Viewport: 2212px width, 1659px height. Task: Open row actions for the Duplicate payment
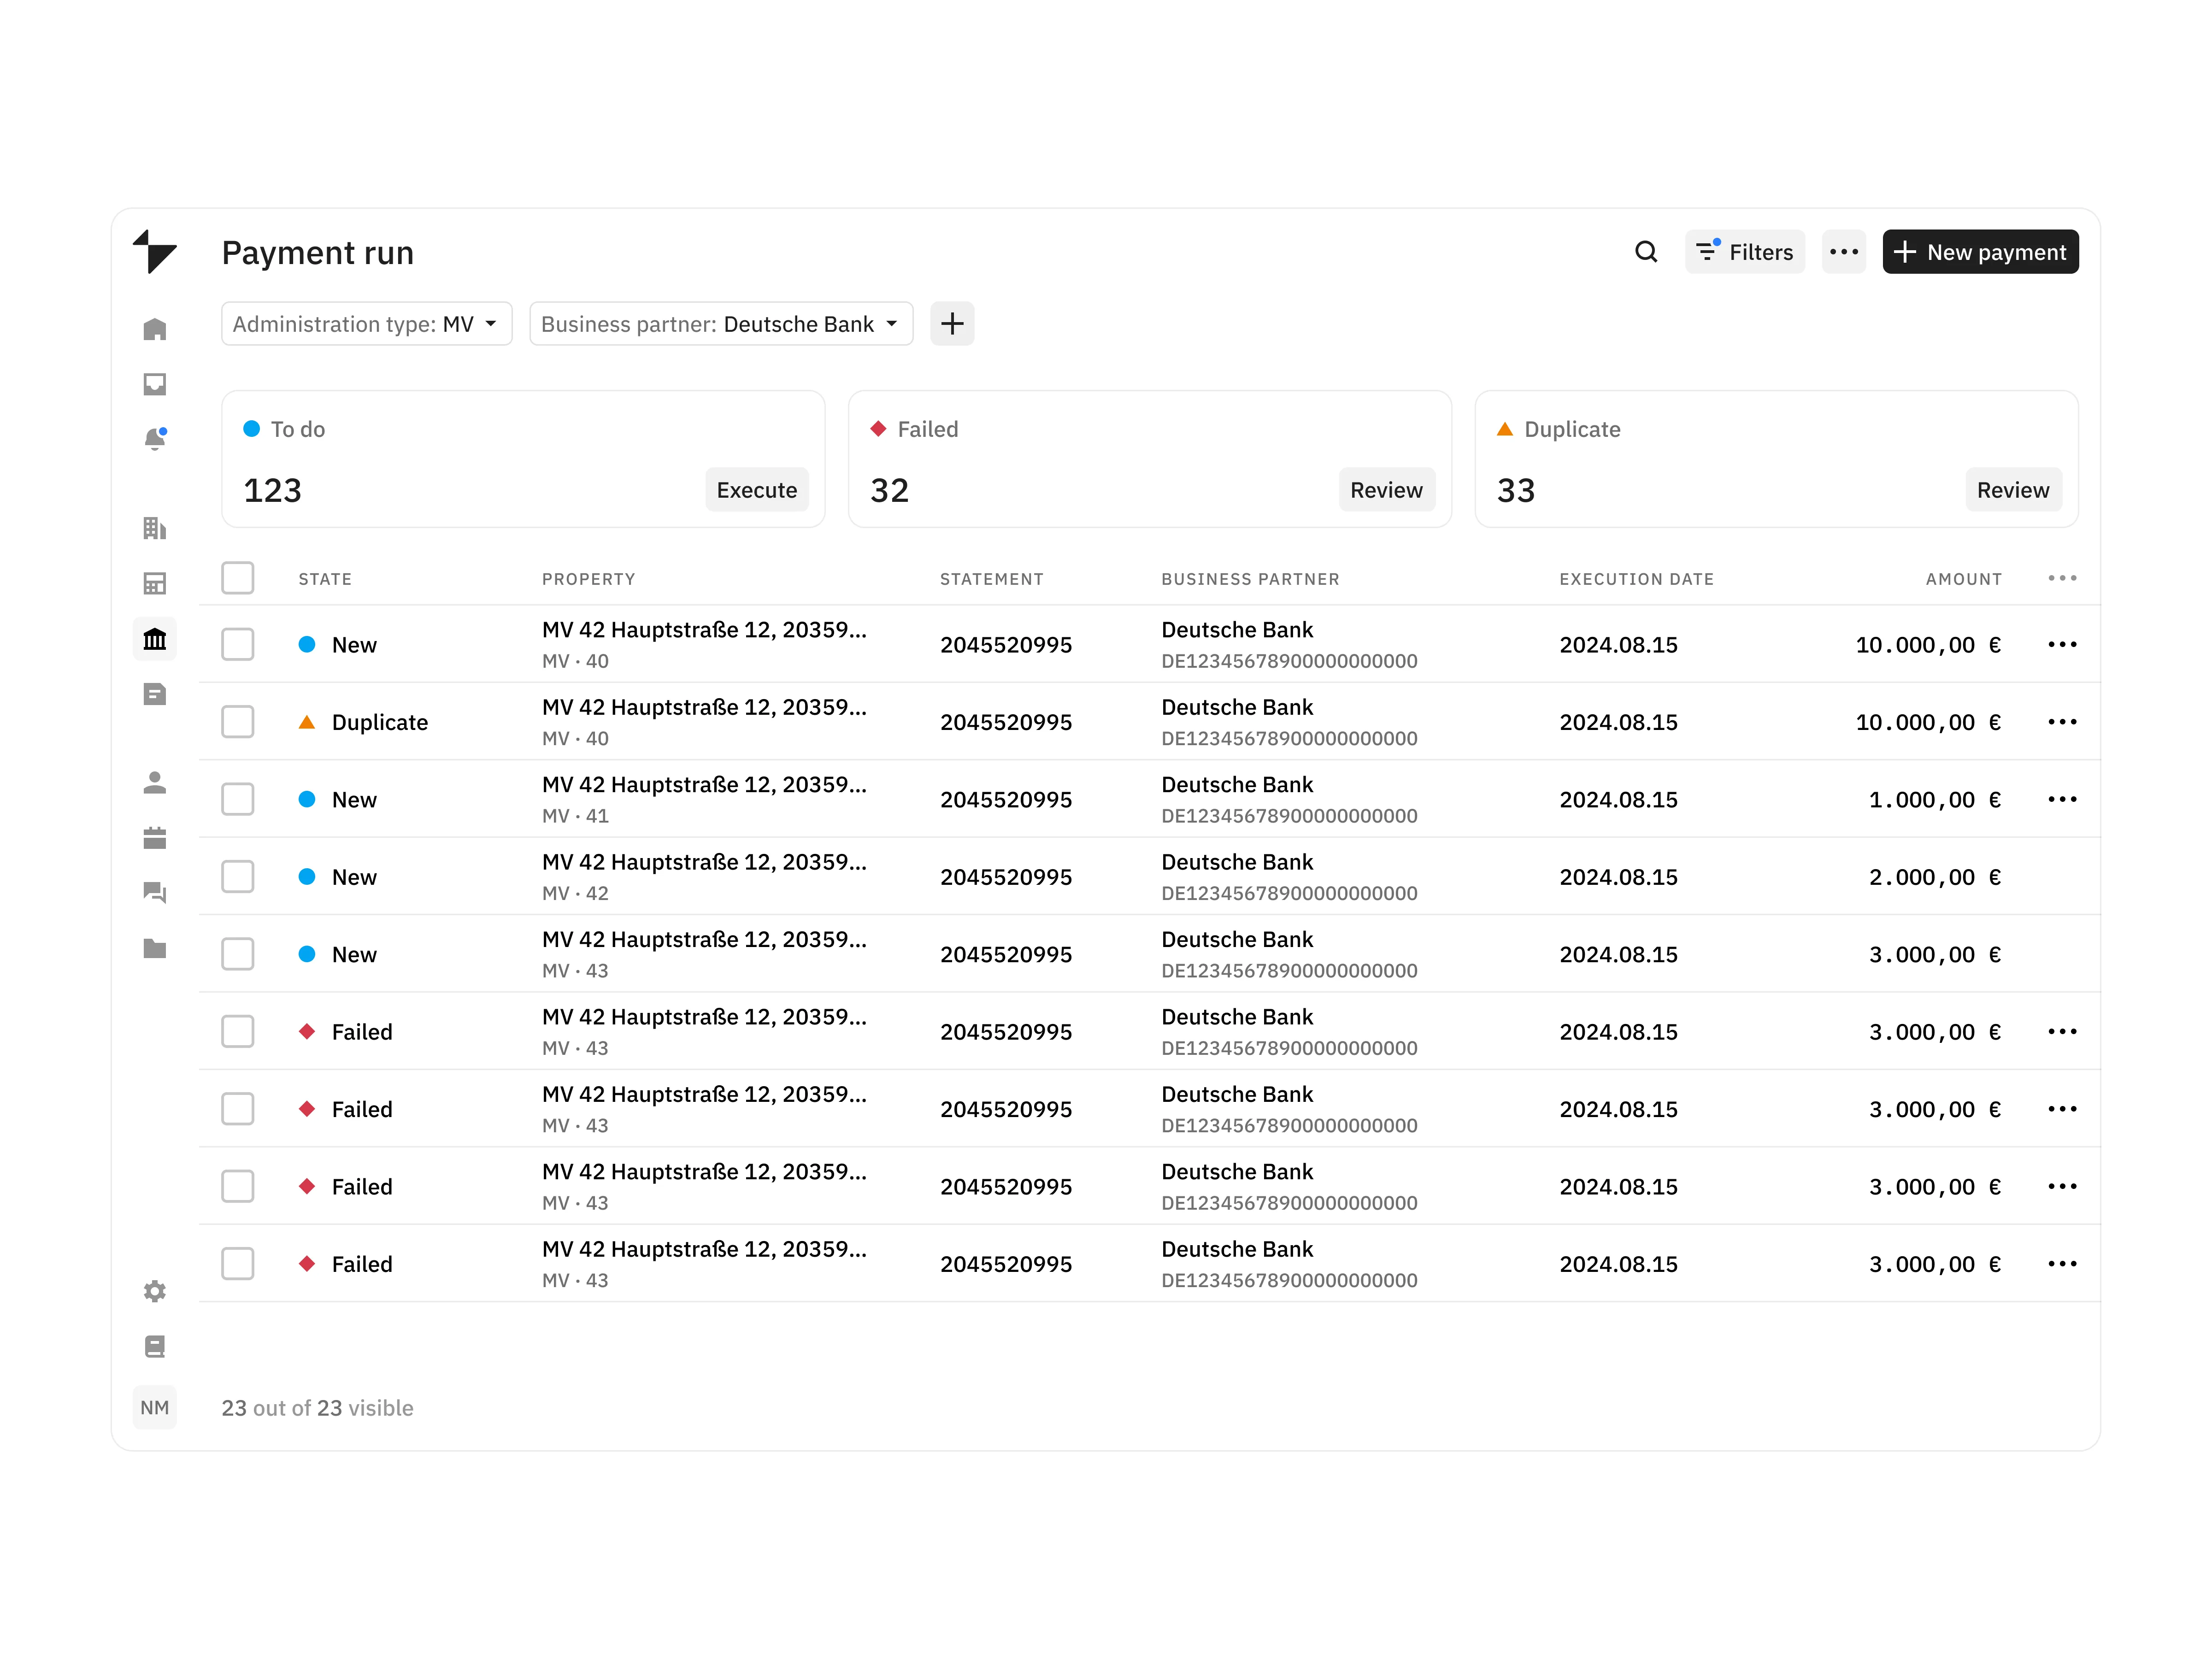coord(2062,722)
